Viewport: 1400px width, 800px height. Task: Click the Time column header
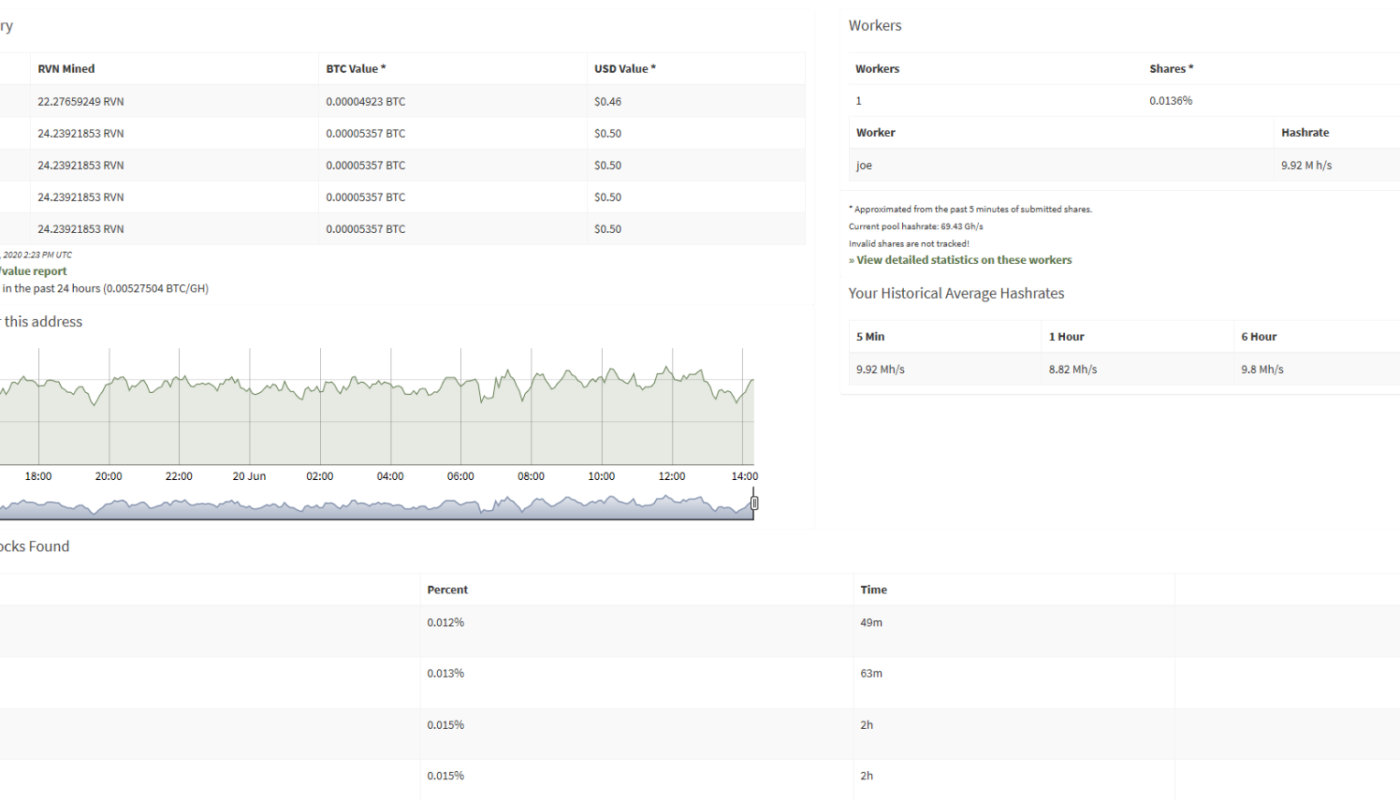874,590
